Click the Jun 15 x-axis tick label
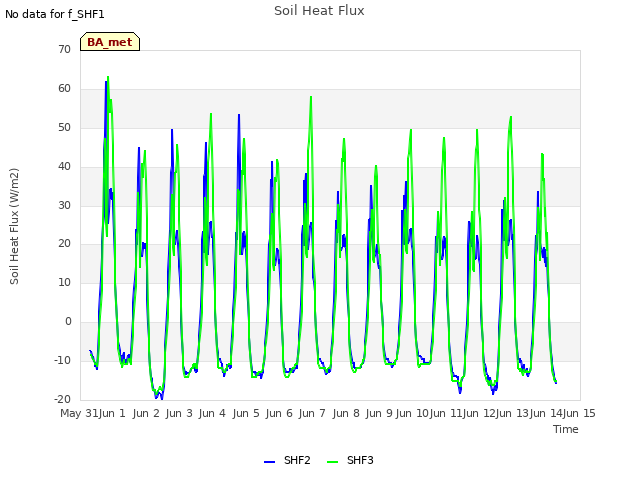Screen dimensions: 640x480 pos(580,413)
